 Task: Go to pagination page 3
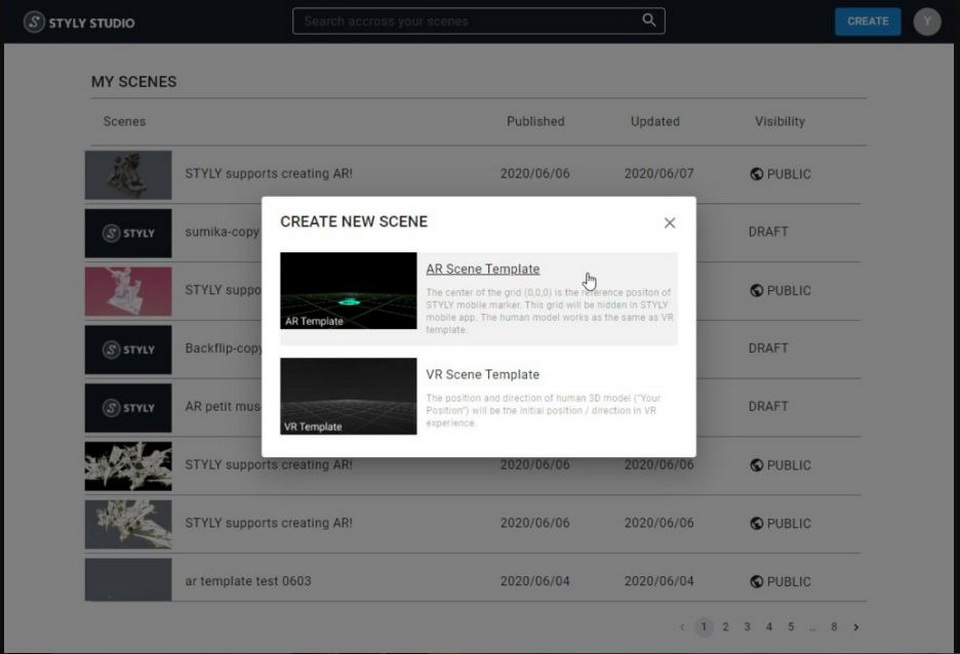click(x=747, y=626)
